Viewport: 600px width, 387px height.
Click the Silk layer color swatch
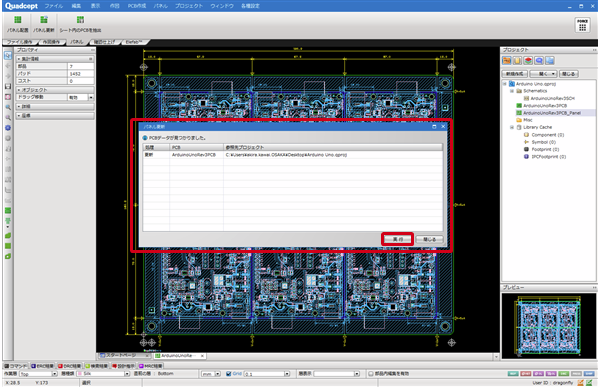coord(80,374)
